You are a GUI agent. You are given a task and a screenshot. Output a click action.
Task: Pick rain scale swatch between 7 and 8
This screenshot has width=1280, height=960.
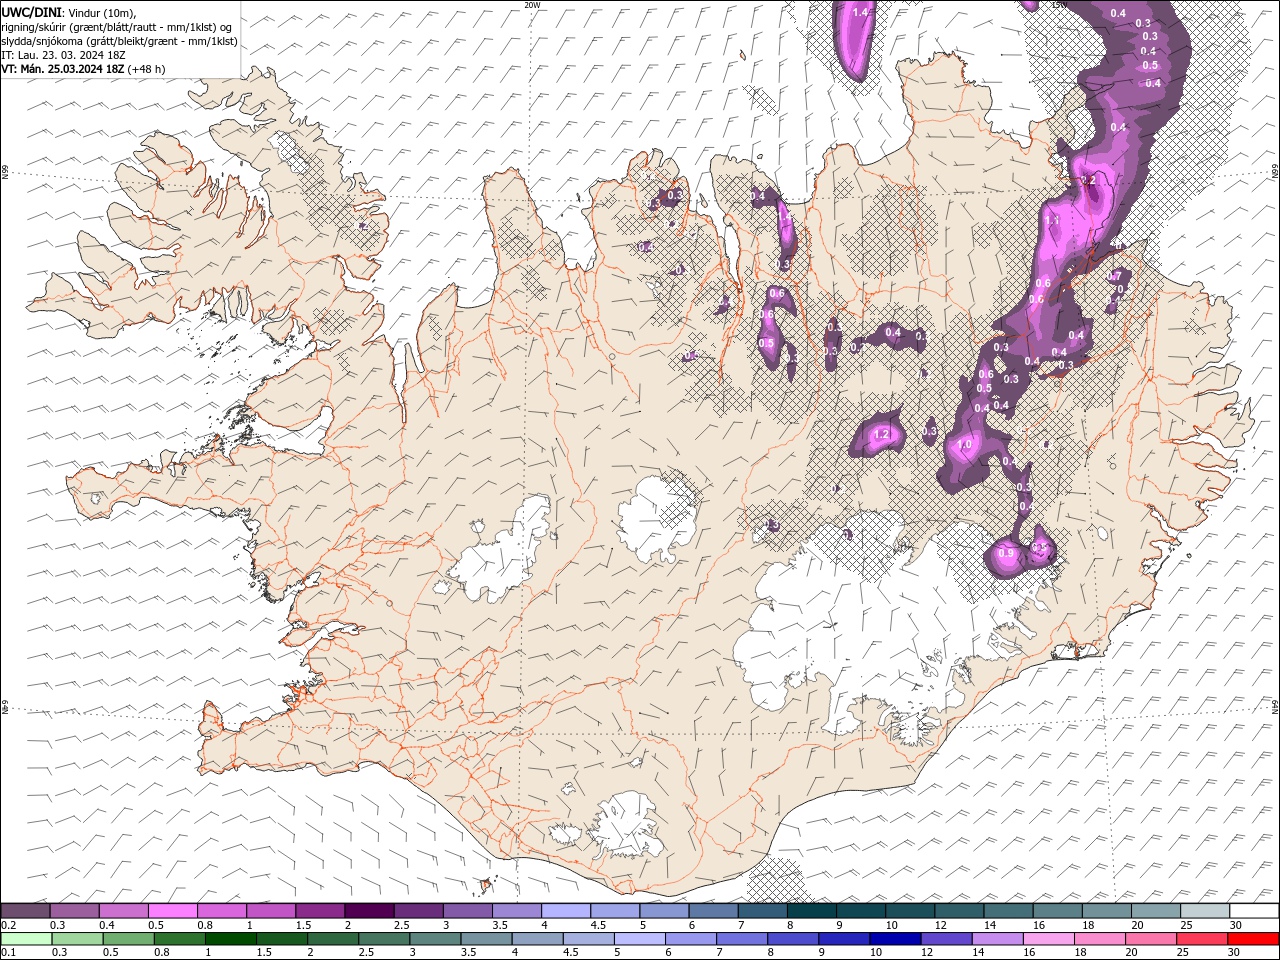tap(742, 939)
